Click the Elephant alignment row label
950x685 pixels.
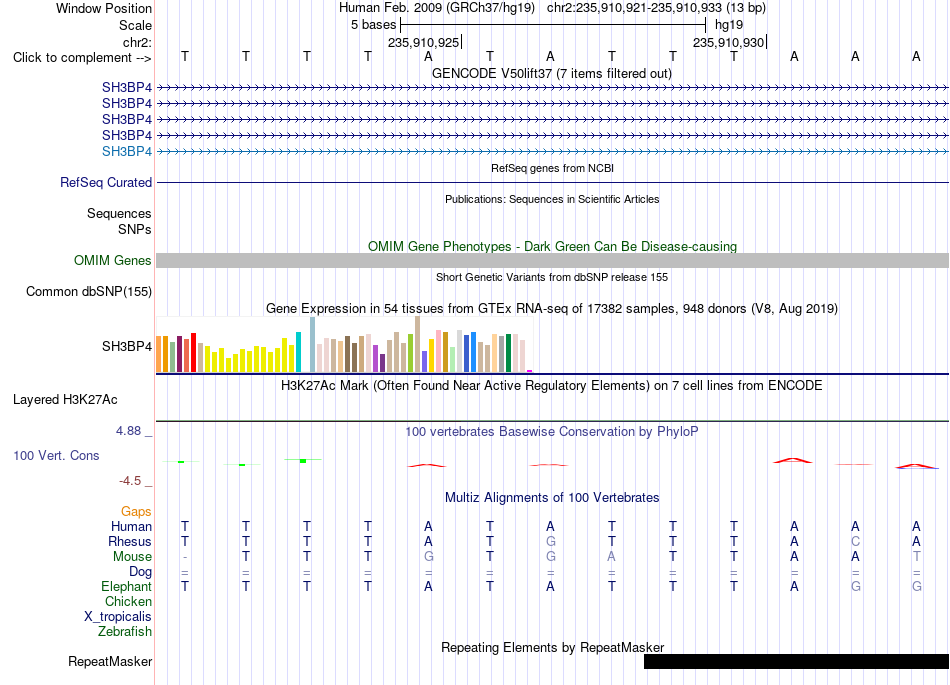(x=127, y=587)
